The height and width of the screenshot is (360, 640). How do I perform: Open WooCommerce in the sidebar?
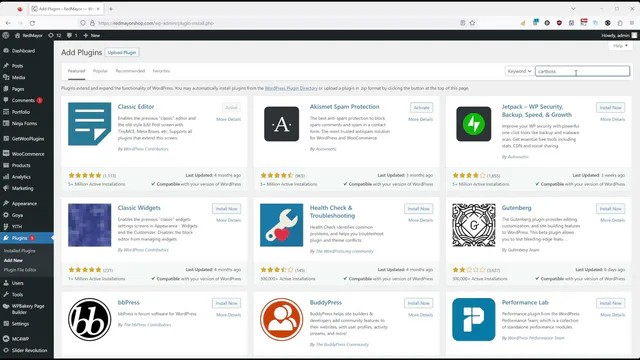coord(28,154)
